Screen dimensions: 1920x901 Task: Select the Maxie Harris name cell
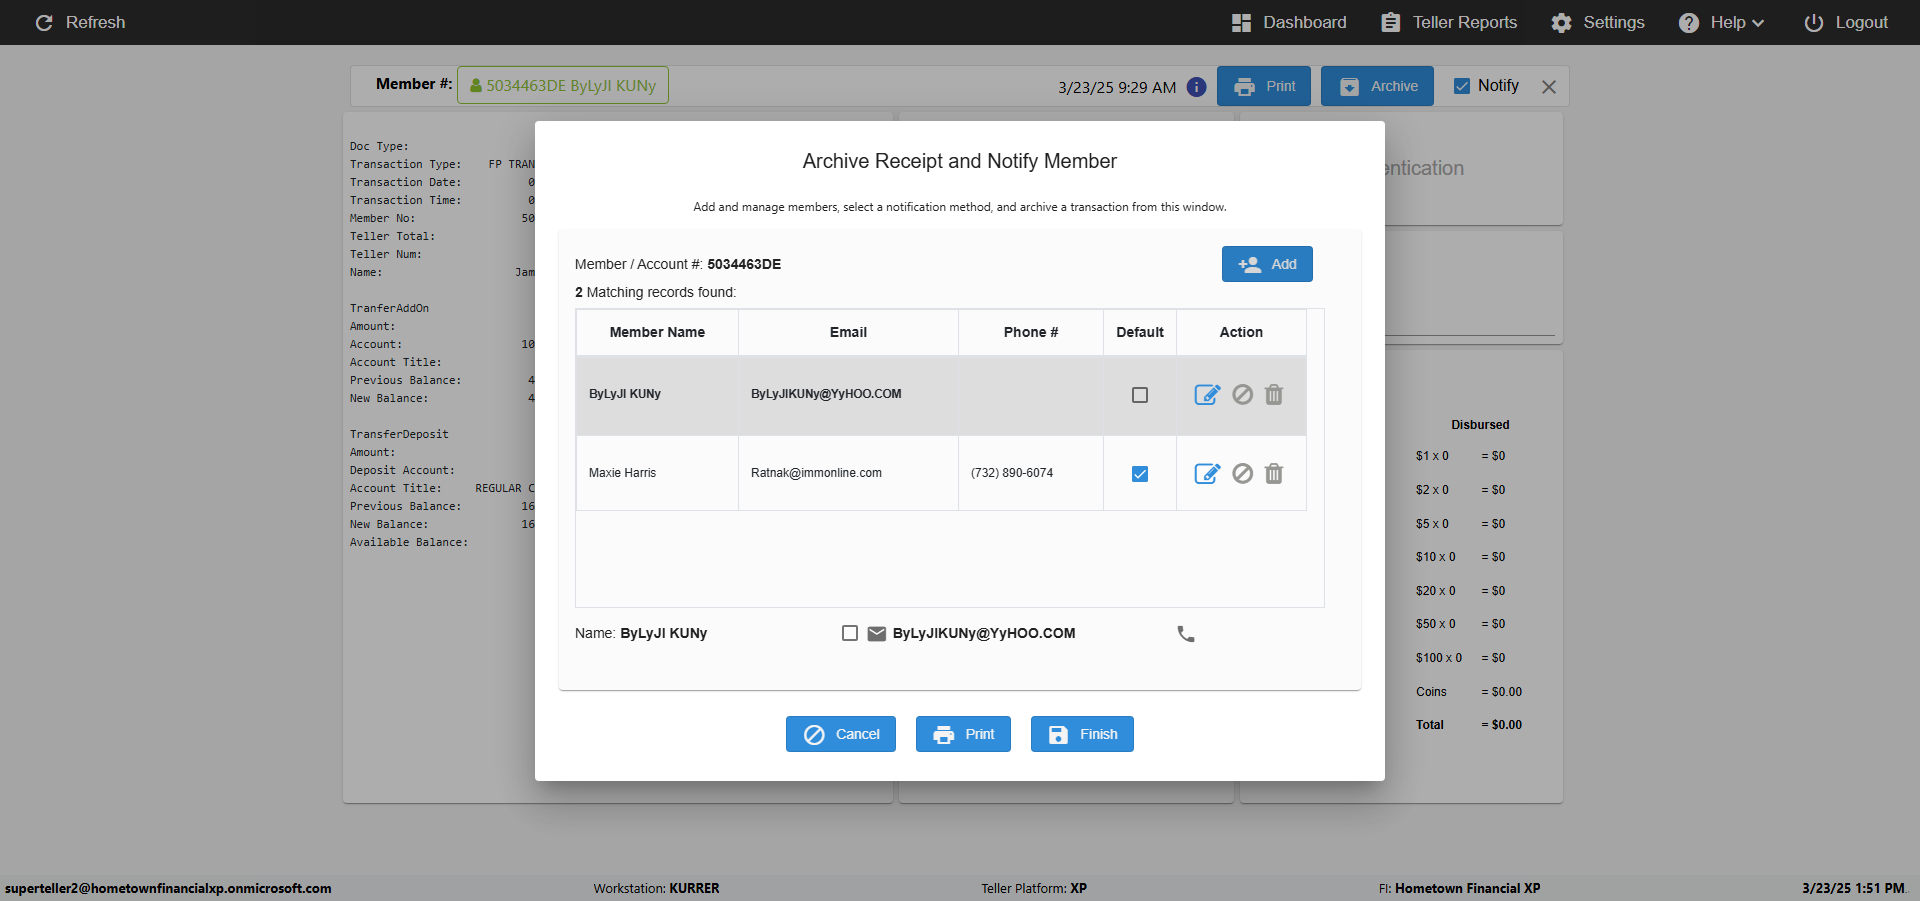click(658, 473)
